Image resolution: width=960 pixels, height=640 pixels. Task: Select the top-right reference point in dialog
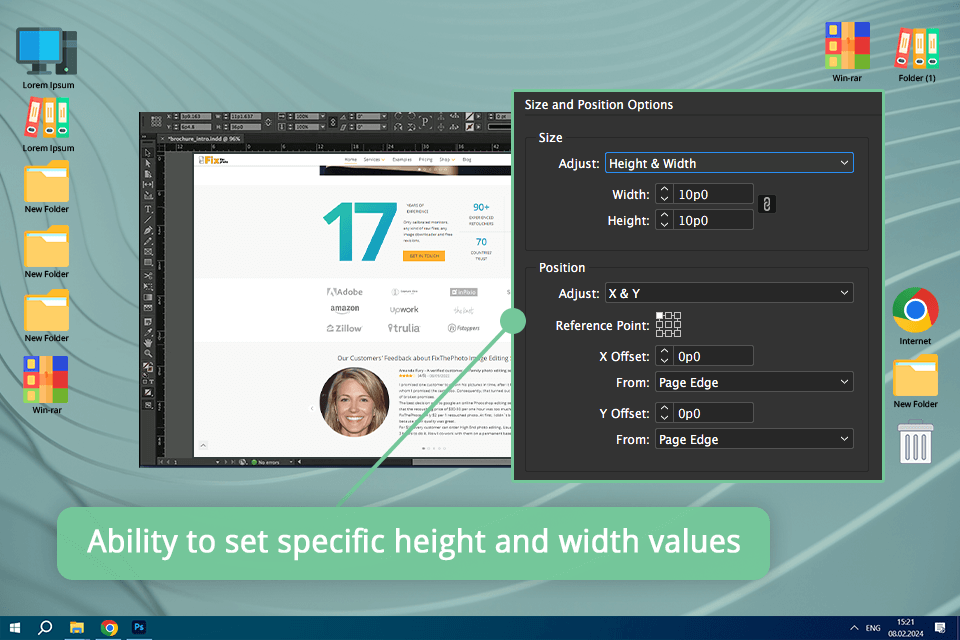(677, 316)
